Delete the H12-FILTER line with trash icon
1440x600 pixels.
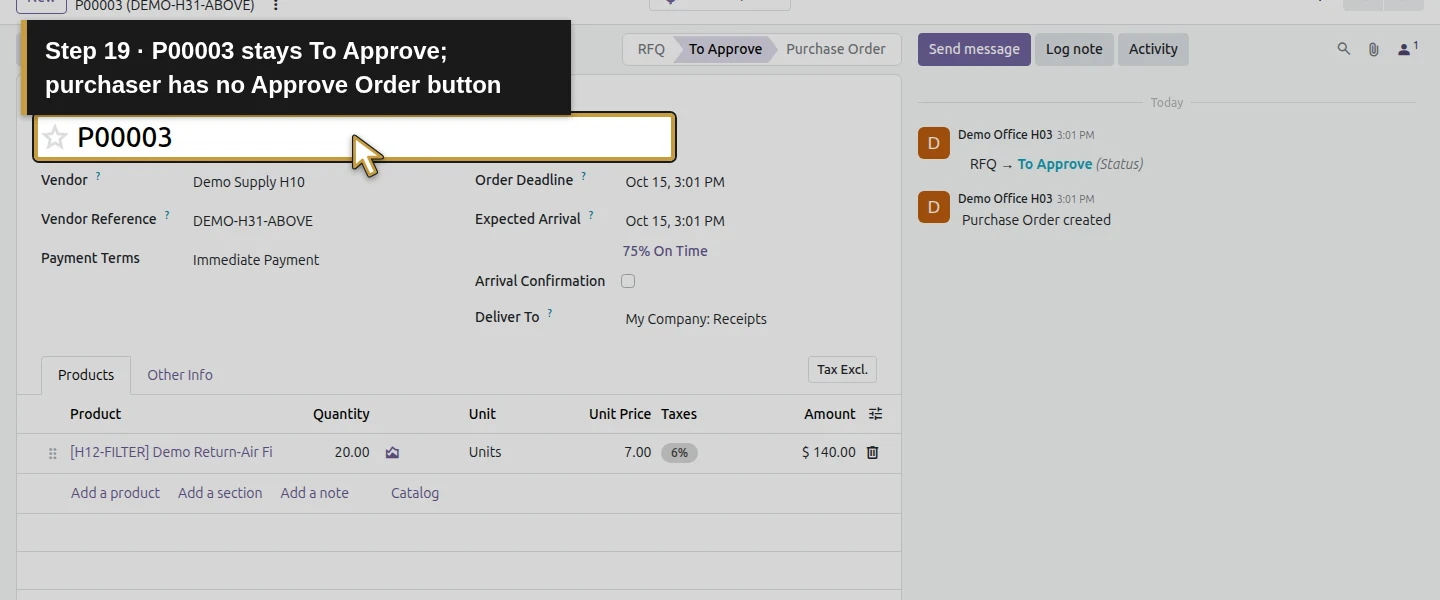click(x=872, y=452)
